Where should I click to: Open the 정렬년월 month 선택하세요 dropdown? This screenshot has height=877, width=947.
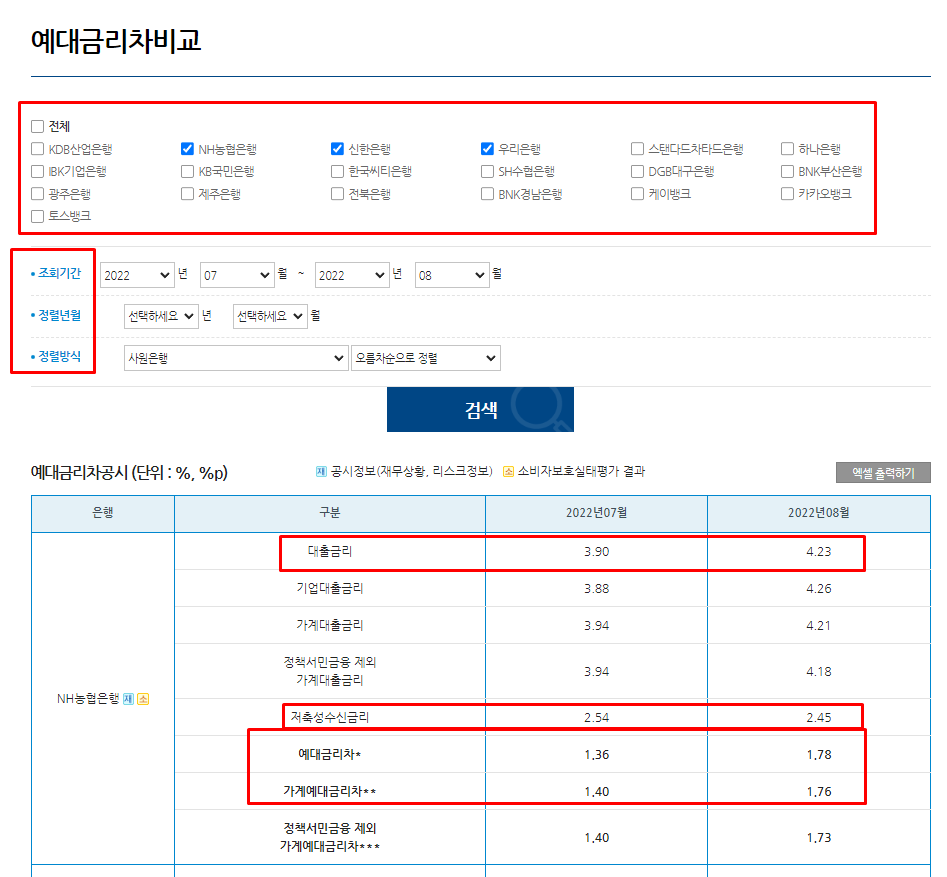pyautogui.click(x=271, y=316)
